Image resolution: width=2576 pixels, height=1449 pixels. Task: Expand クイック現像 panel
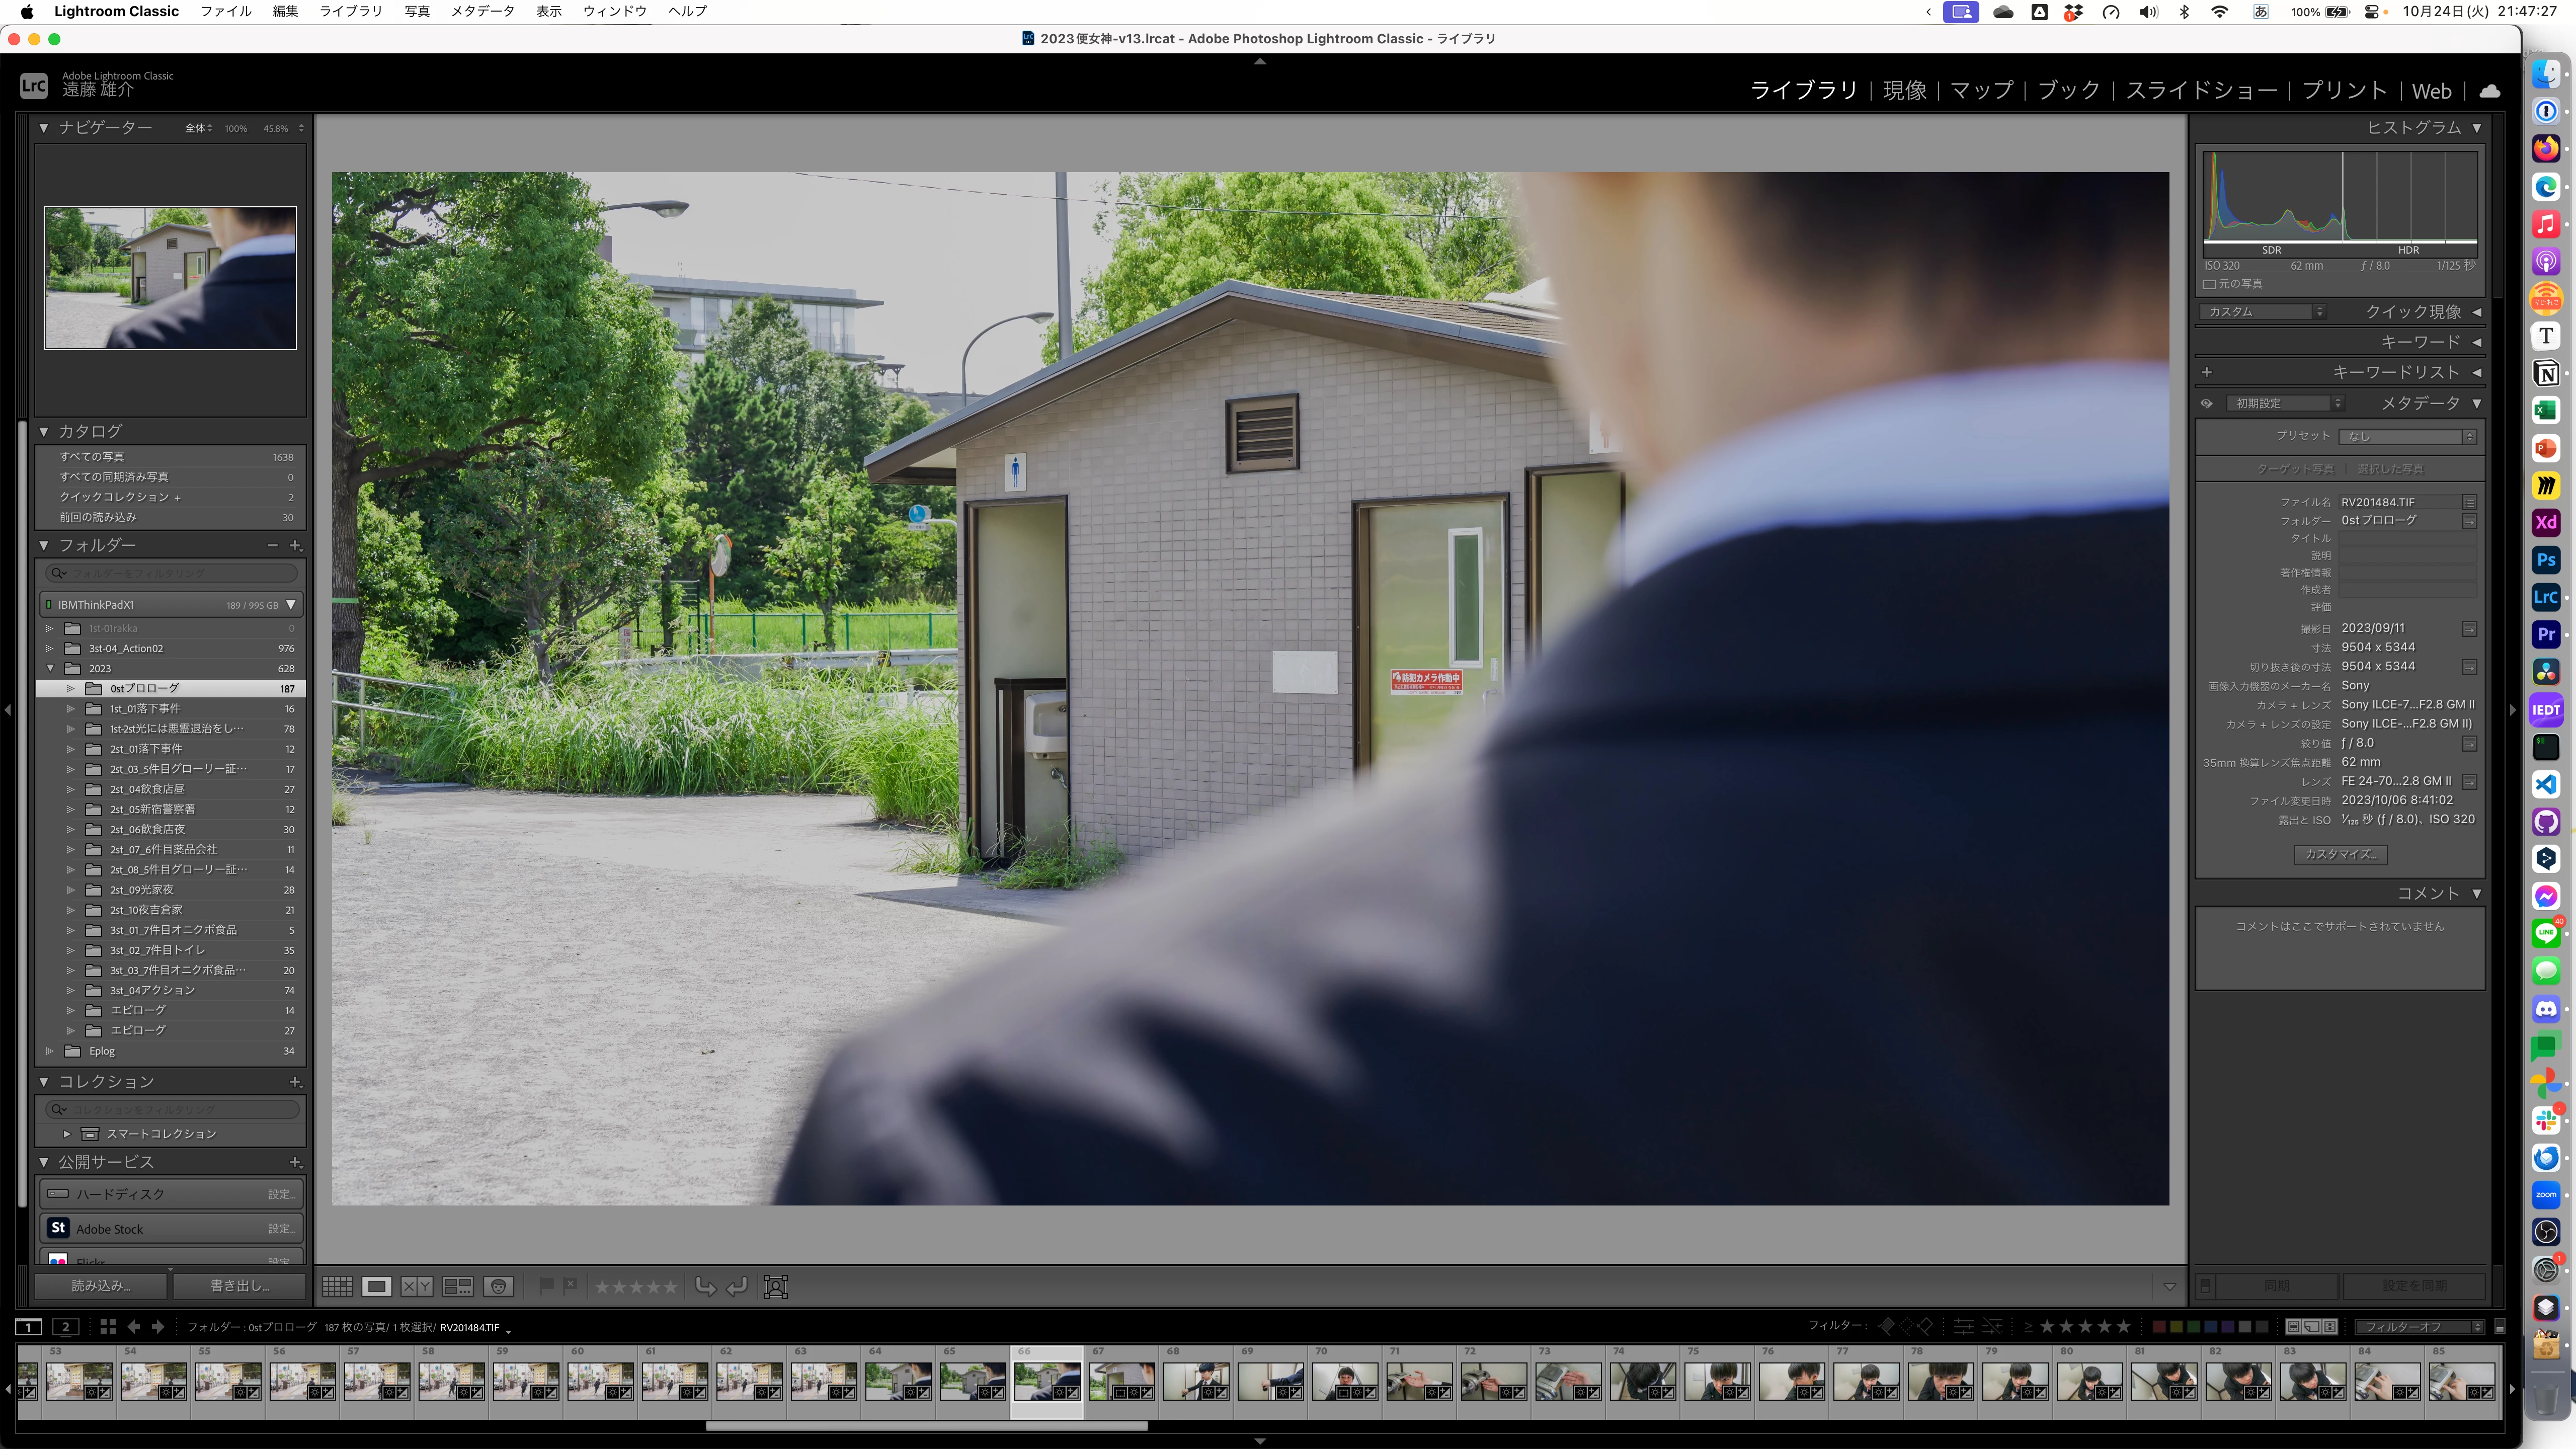point(2477,312)
